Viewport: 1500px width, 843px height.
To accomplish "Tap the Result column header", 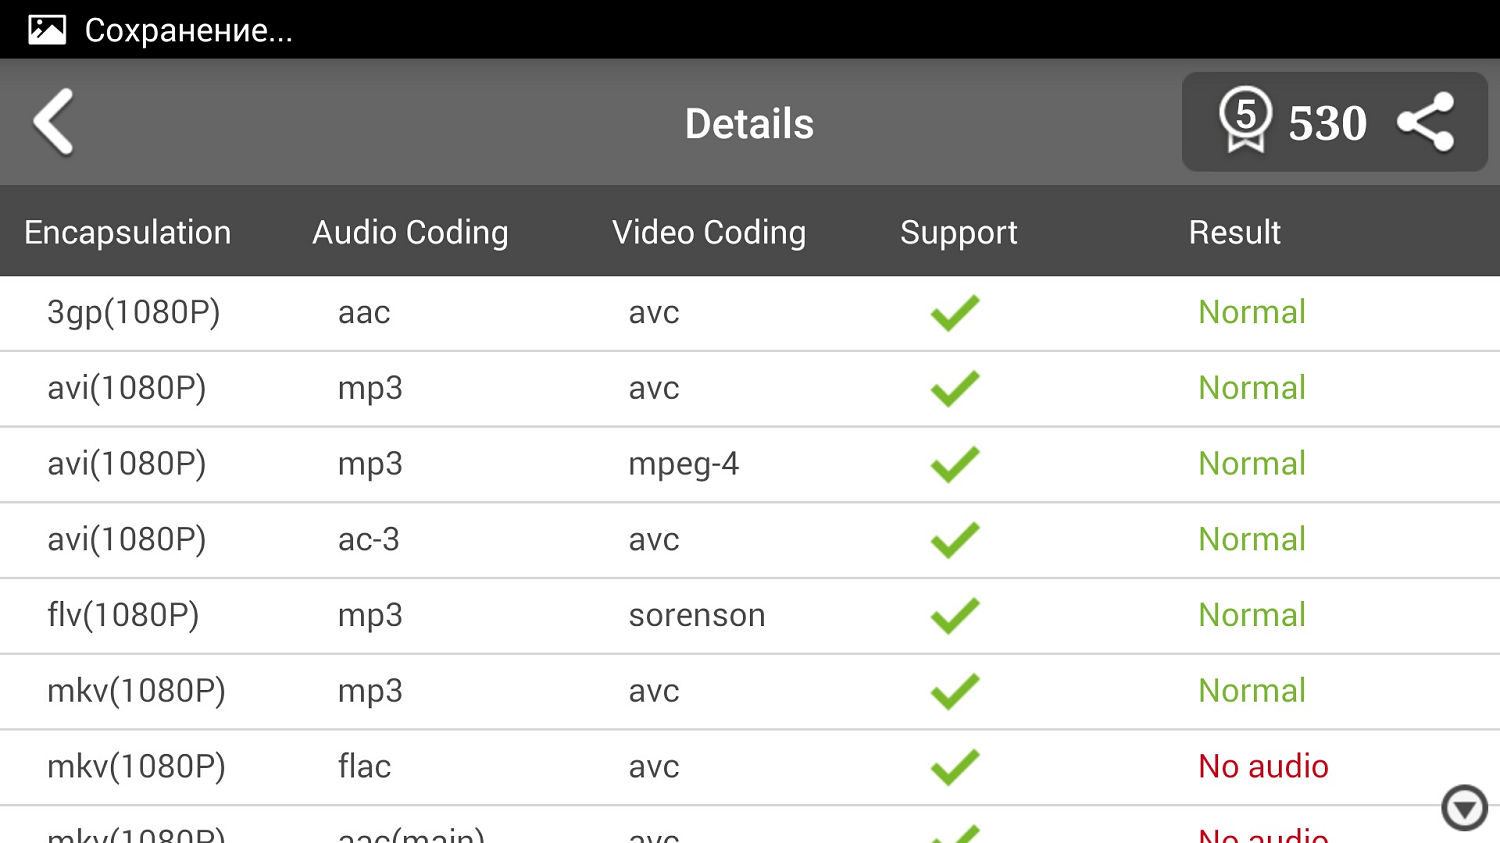I will pyautogui.click(x=1234, y=232).
